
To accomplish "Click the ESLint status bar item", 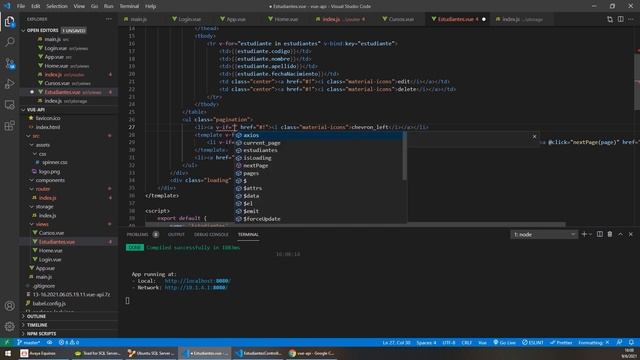I will click(533, 342).
